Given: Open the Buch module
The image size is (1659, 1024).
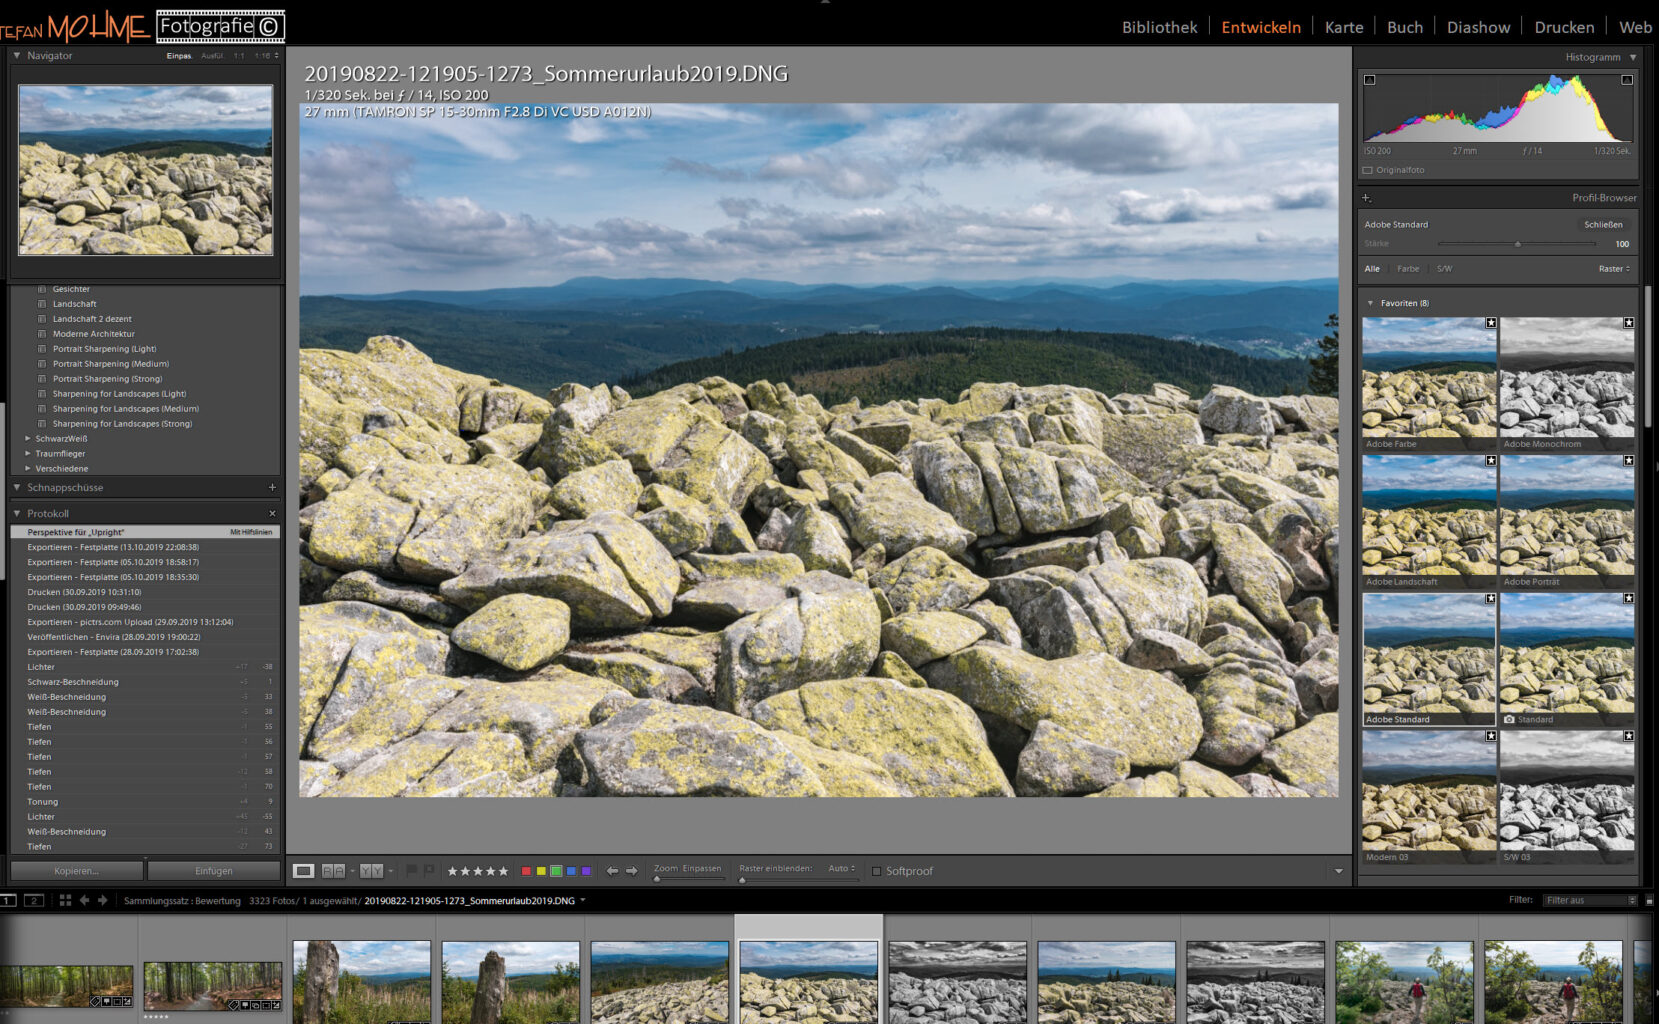Looking at the screenshot, I should [x=1404, y=27].
